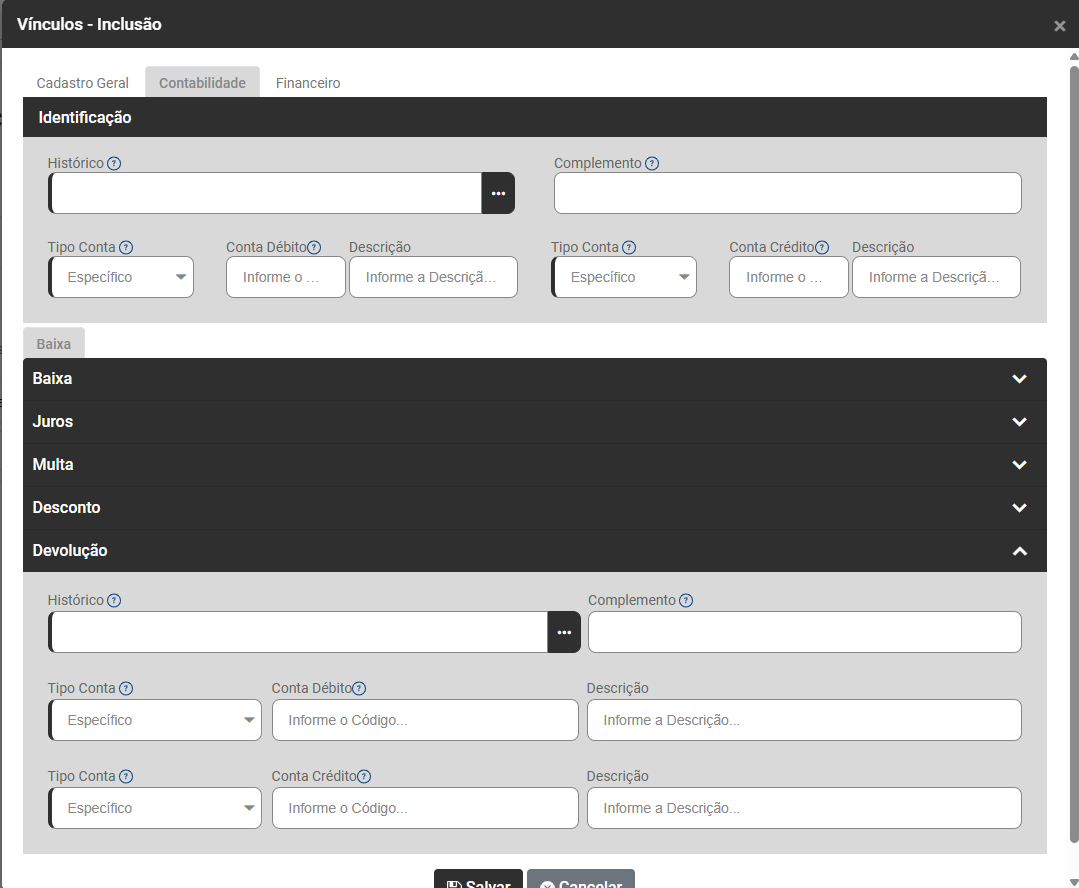Screen dimensions: 1079x888
Task: Show help for Tipo Conta of Devolução debit row
Action: point(126,688)
